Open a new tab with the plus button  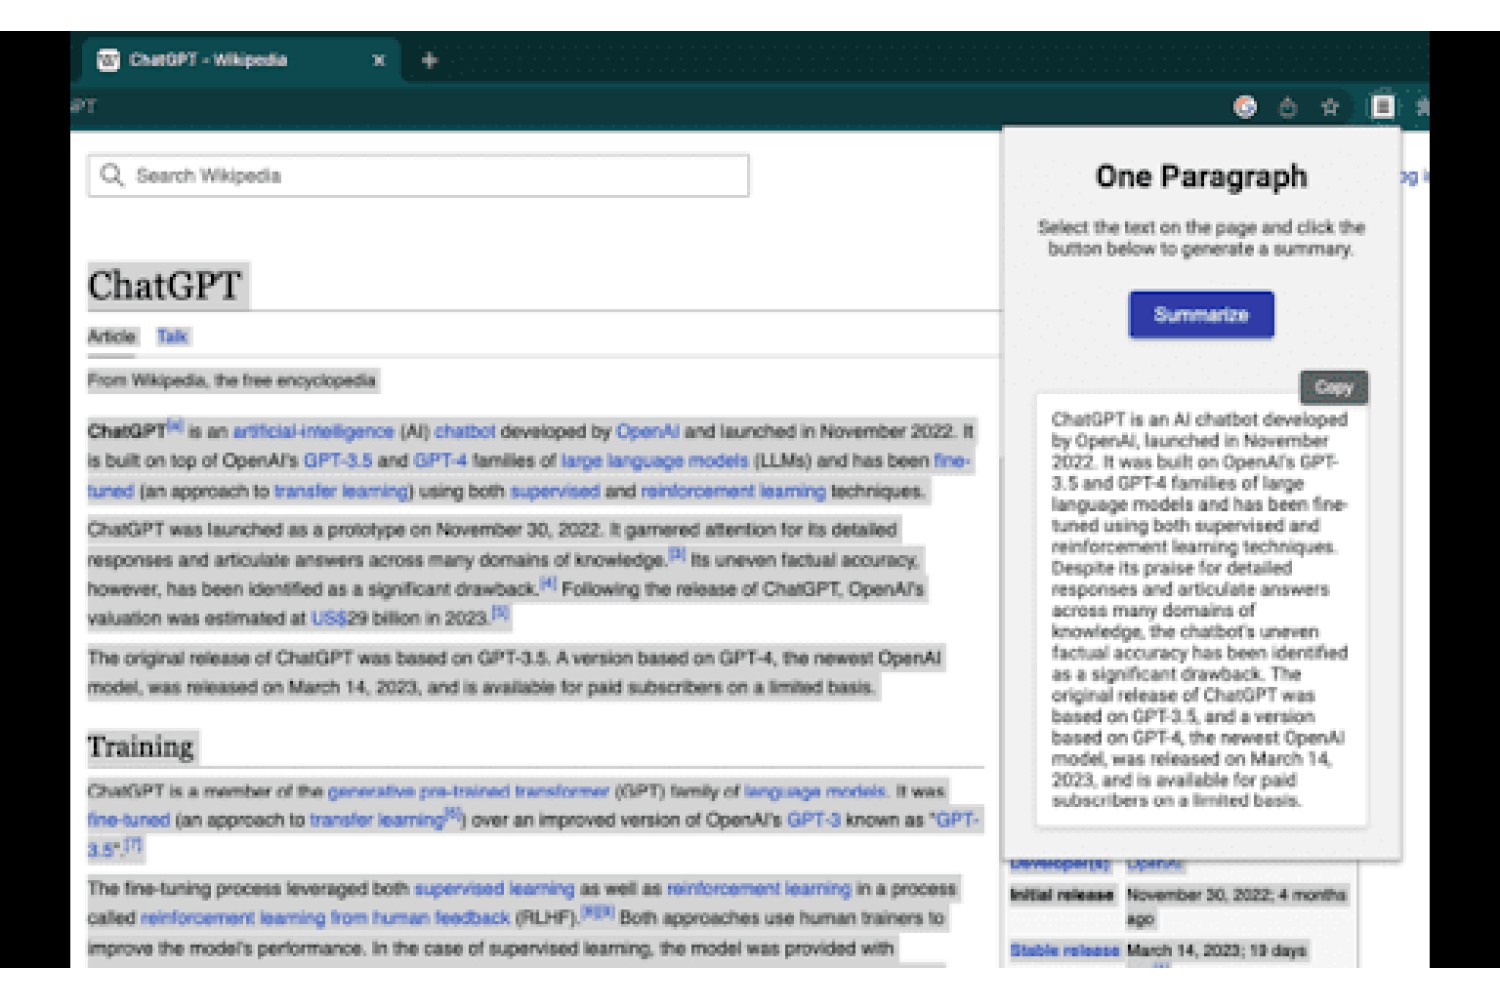(430, 60)
